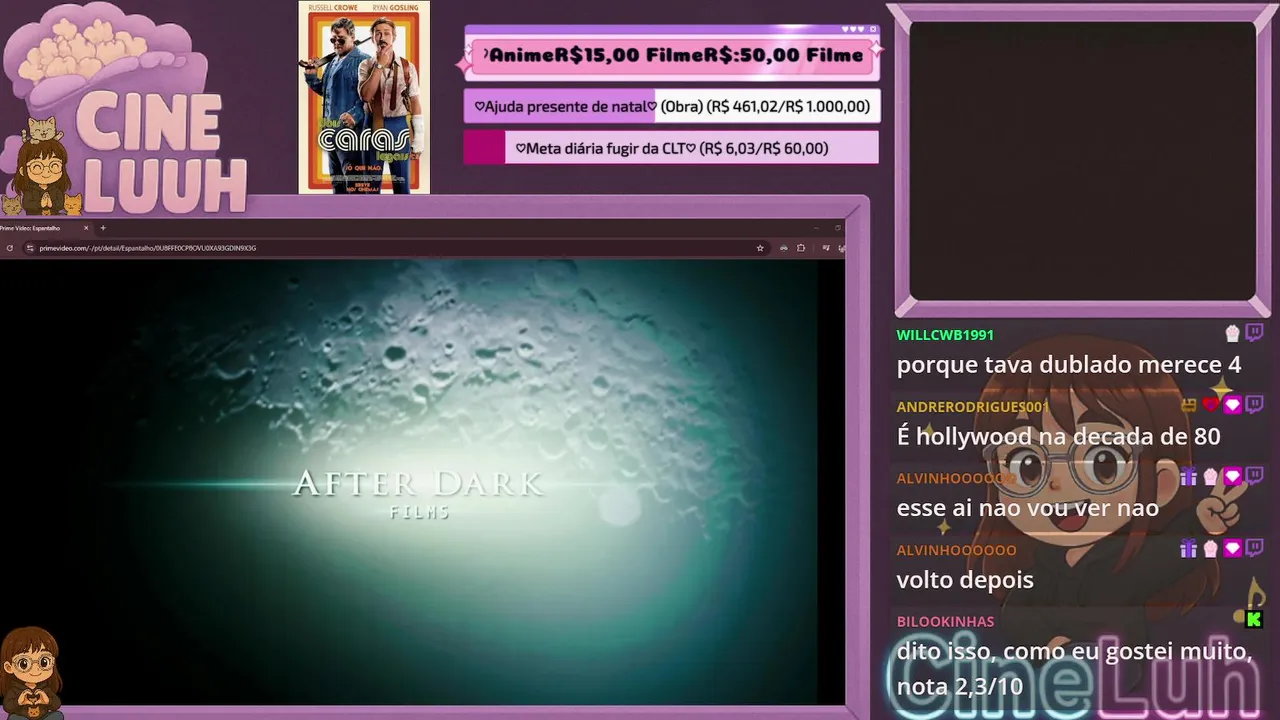Open site info icon left of primevideo.com URL

pyautogui.click(x=29, y=248)
